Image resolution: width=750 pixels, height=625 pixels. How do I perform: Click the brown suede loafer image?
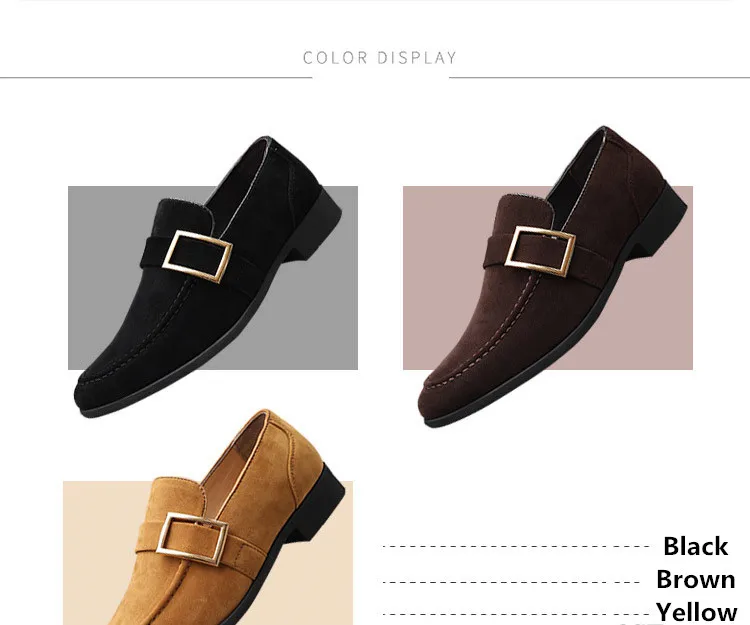pyautogui.click(x=552, y=276)
